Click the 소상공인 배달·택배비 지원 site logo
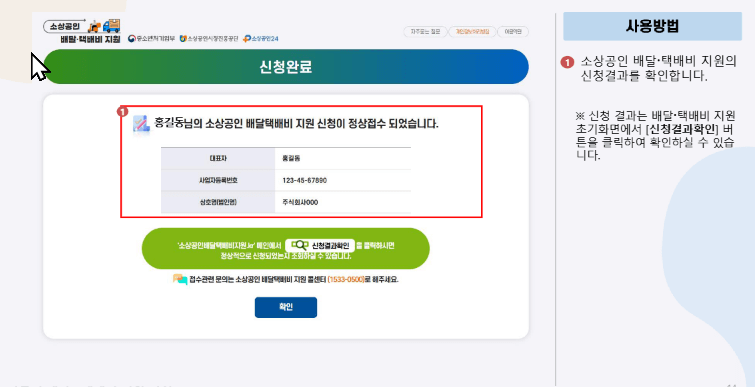 (x=82, y=31)
